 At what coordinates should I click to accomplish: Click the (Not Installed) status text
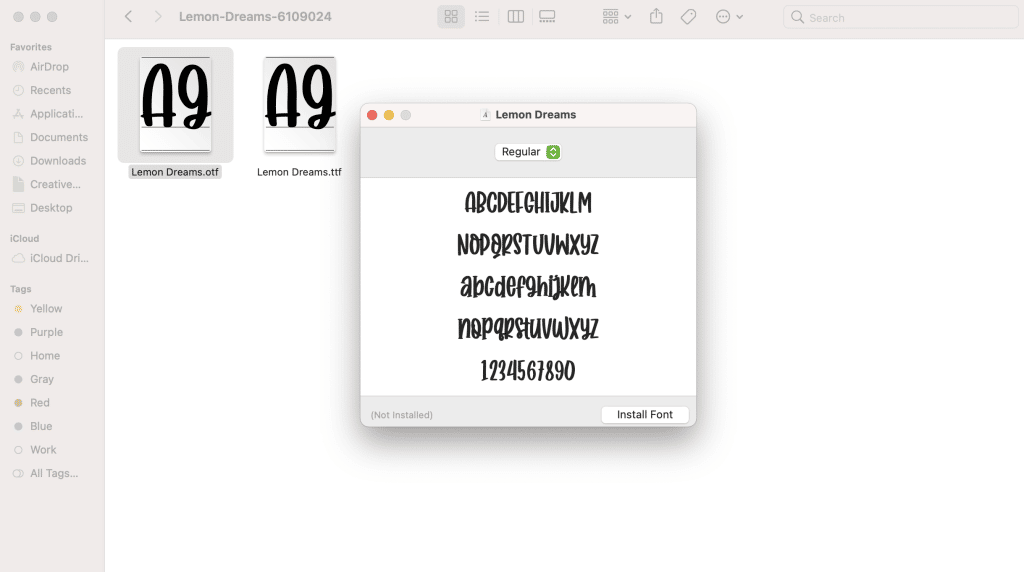(x=402, y=415)
